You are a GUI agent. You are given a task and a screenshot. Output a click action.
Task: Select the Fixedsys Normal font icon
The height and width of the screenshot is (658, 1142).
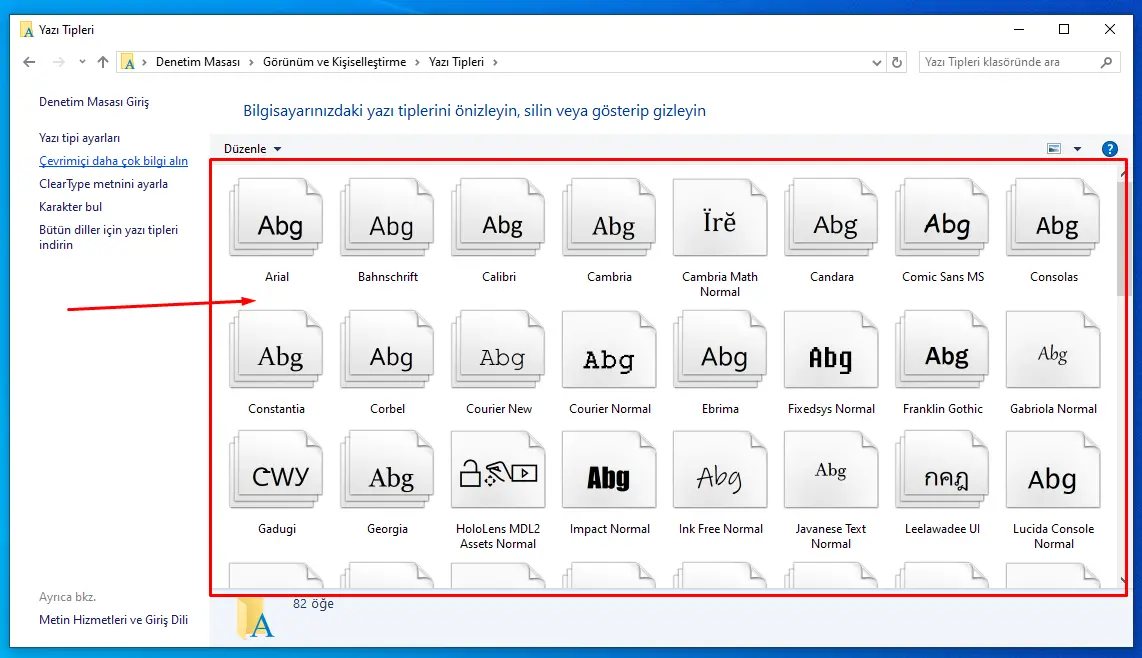[x=831, y=349]
